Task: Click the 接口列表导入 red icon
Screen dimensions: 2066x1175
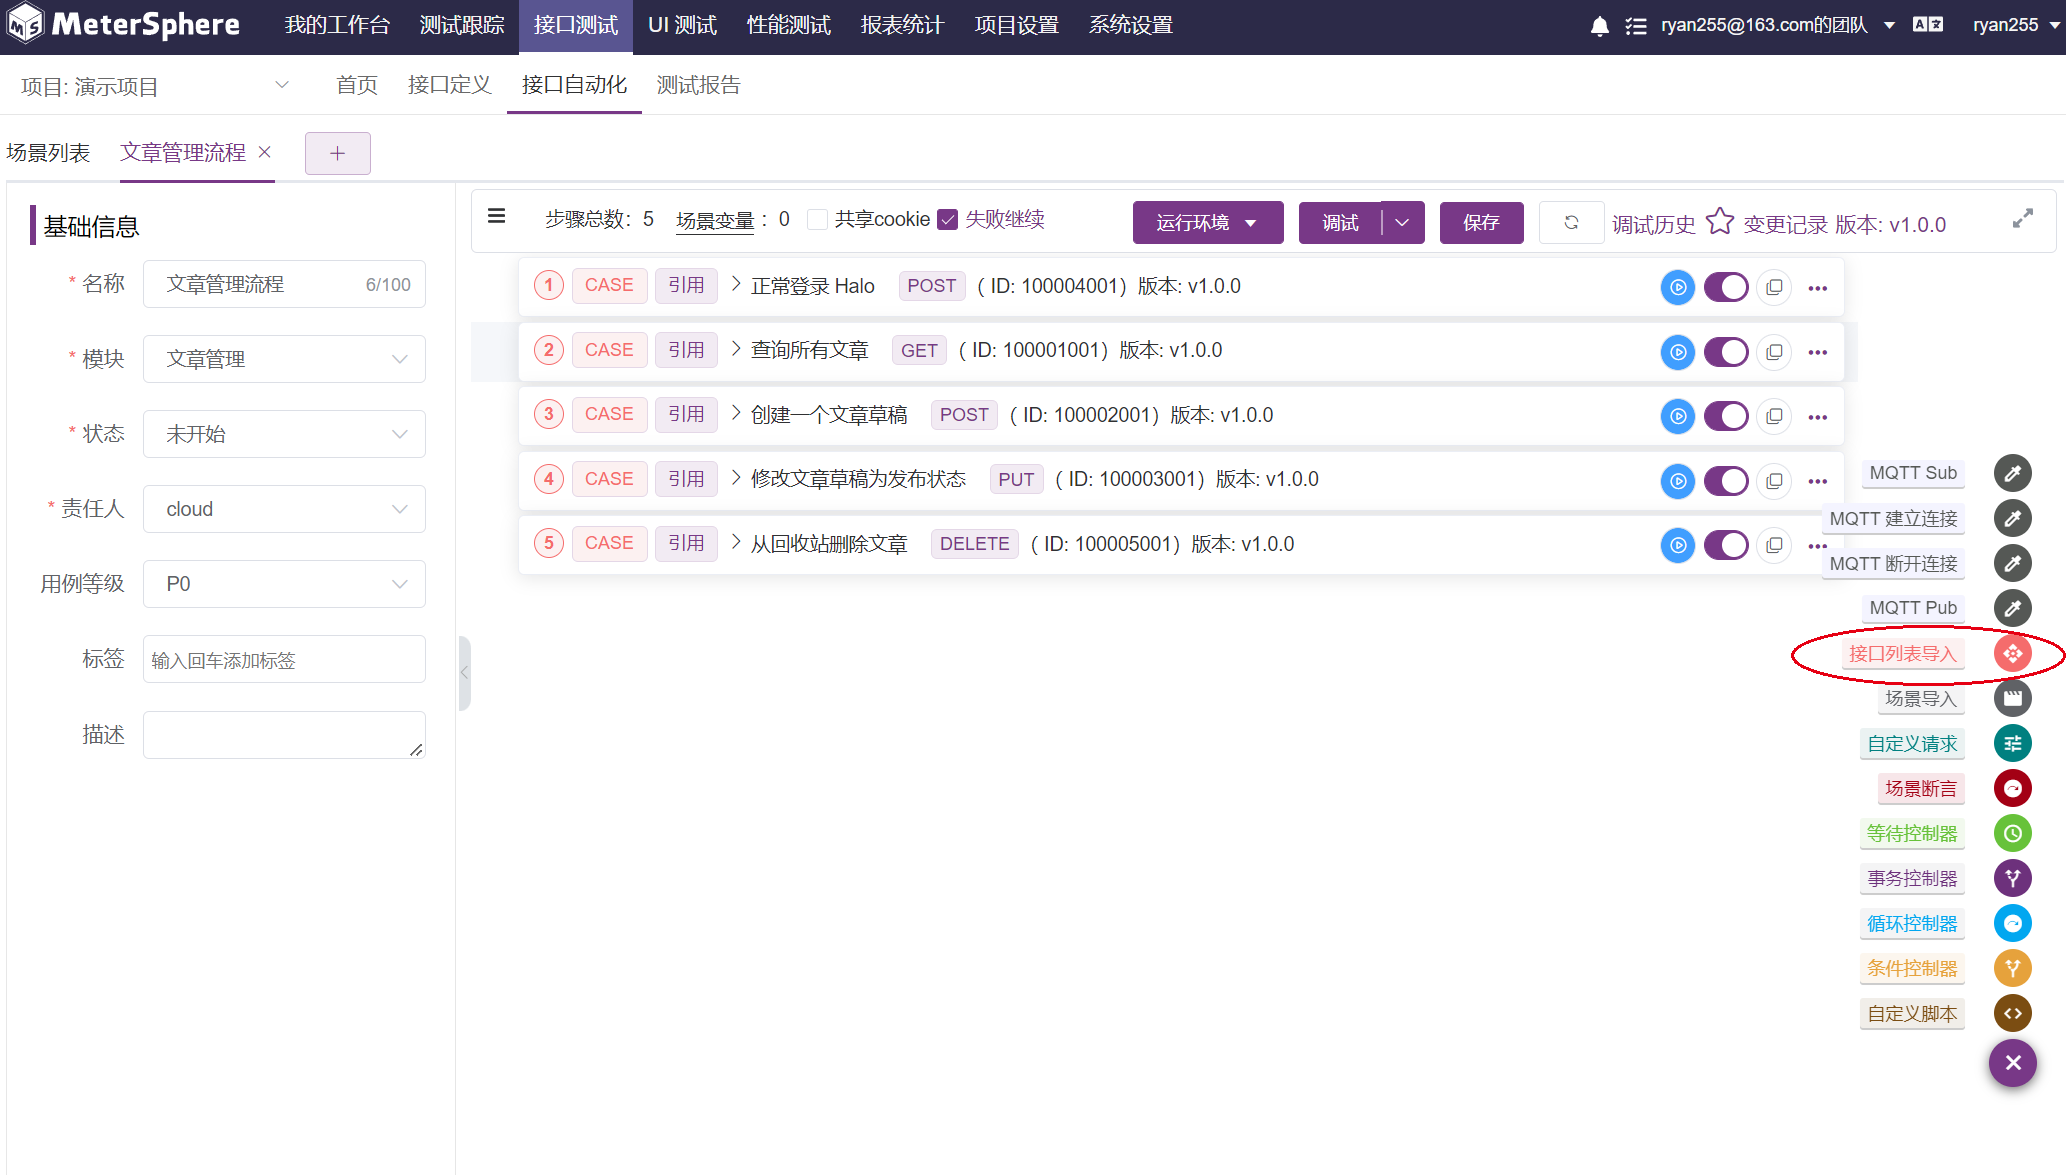Action: (x=2012, y=653)
